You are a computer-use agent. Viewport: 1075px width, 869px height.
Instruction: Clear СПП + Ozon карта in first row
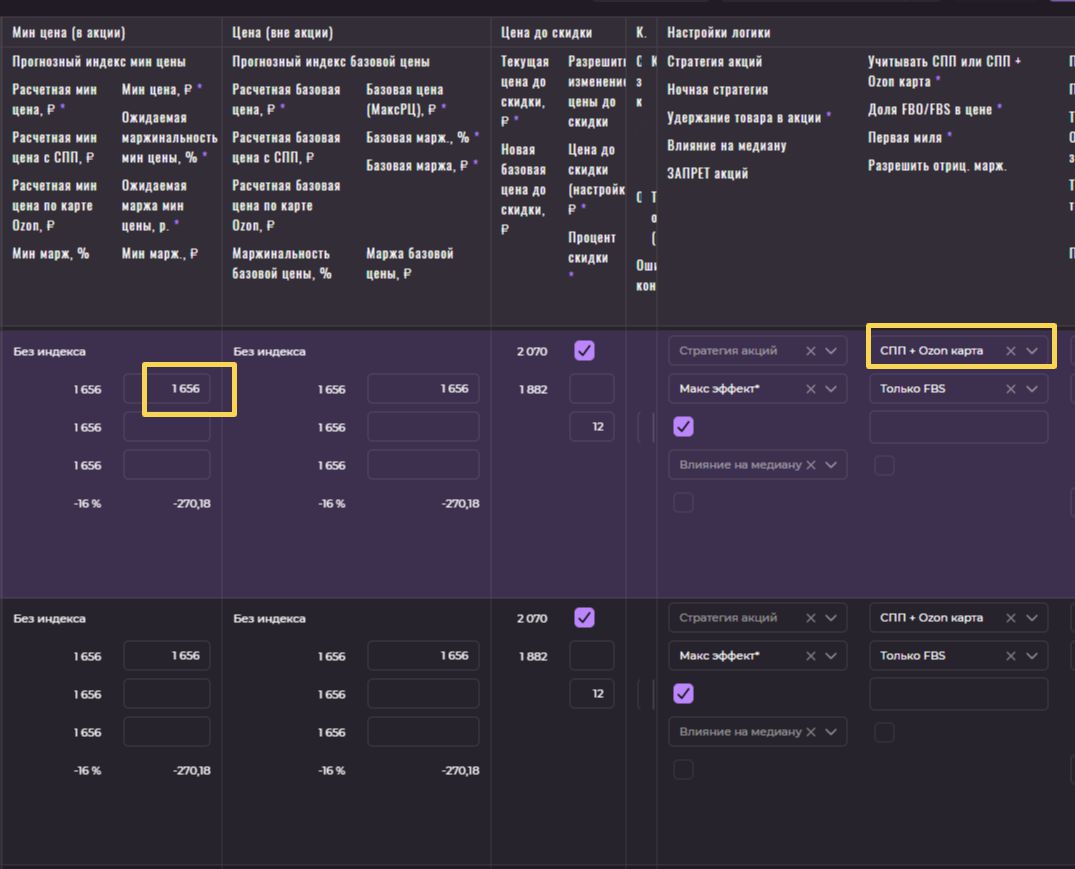(x=1011, y=351)
